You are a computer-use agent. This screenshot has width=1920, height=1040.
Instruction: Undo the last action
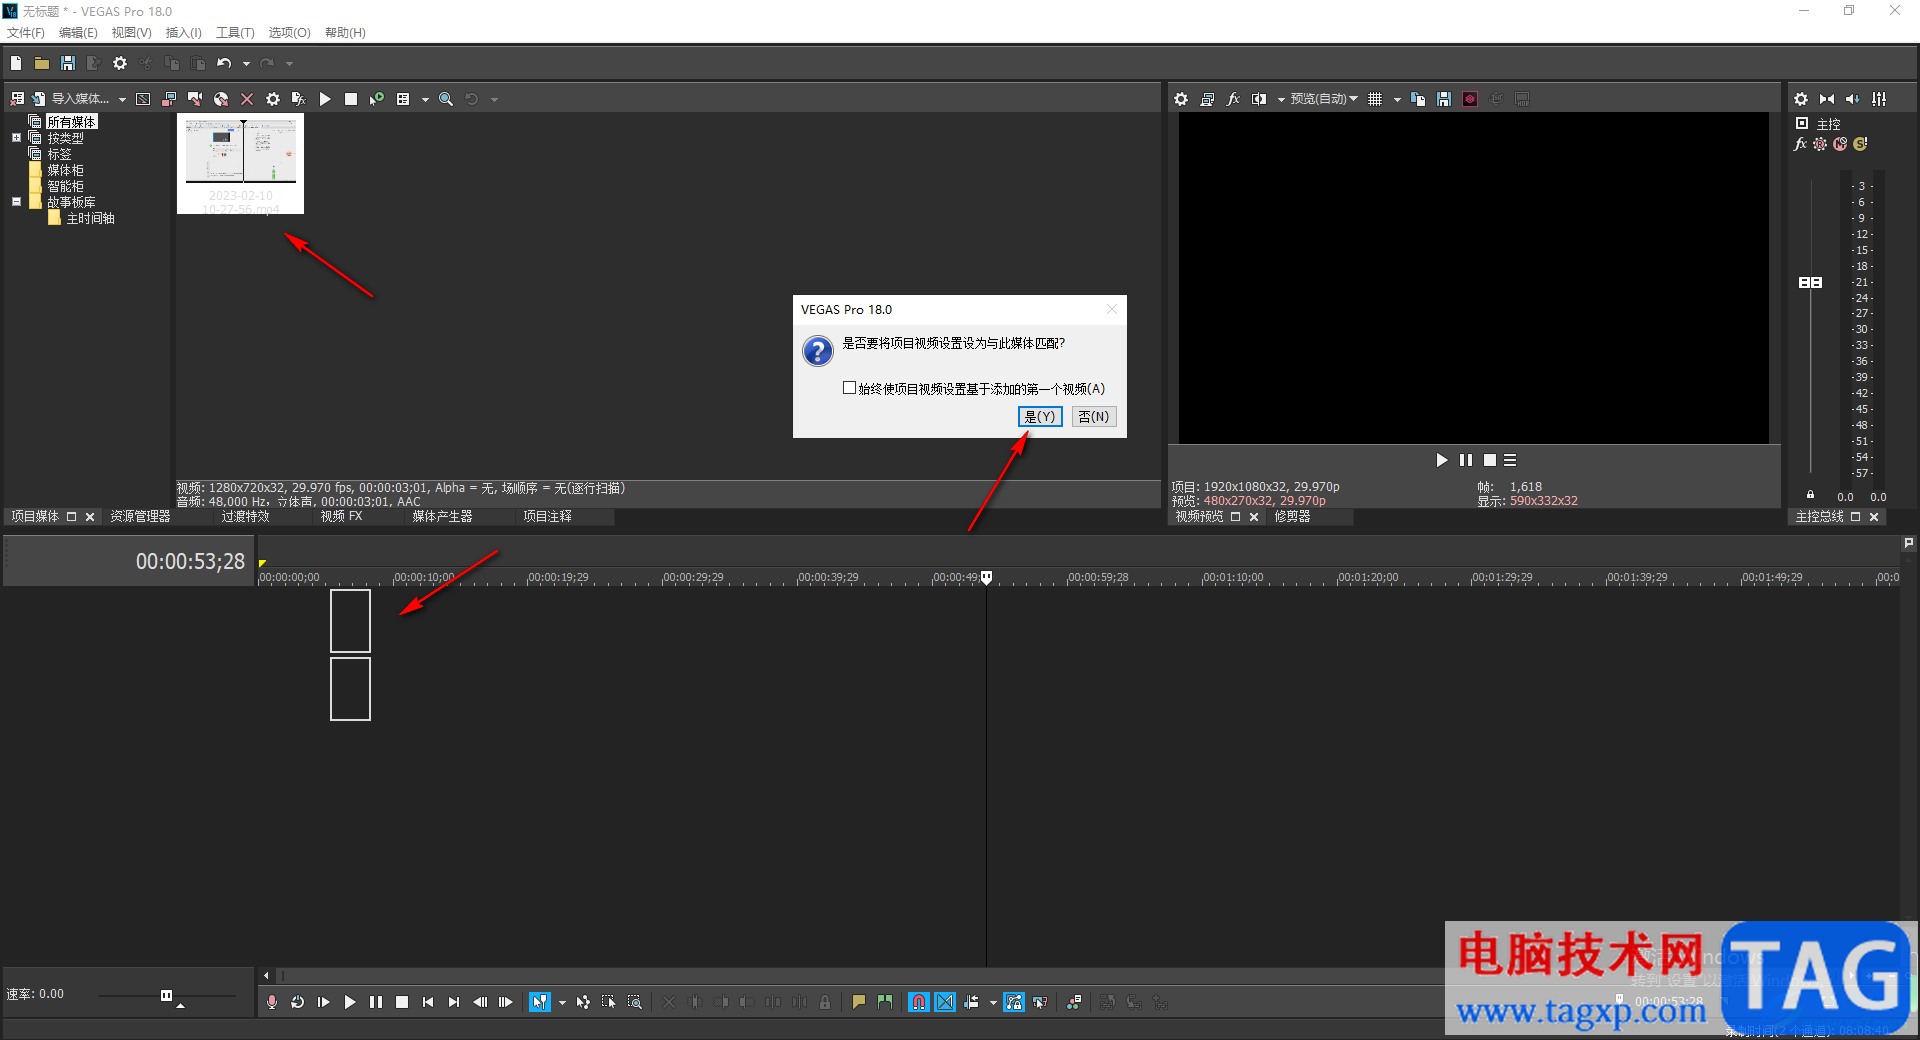point(224,63)
